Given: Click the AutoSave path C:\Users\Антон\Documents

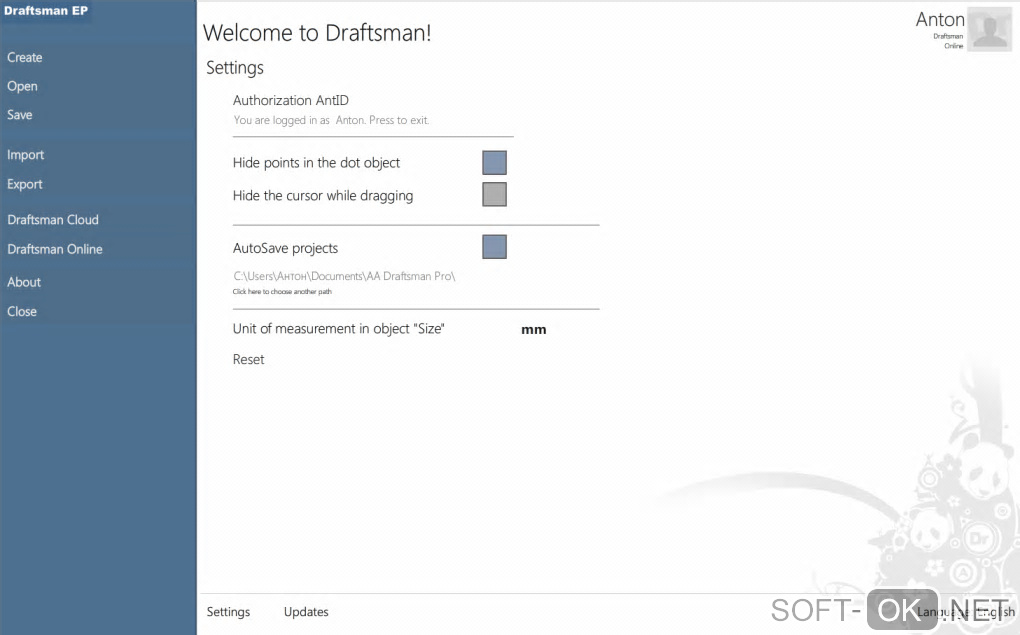Looking at the screenshot, I should [x=344, y=276].
